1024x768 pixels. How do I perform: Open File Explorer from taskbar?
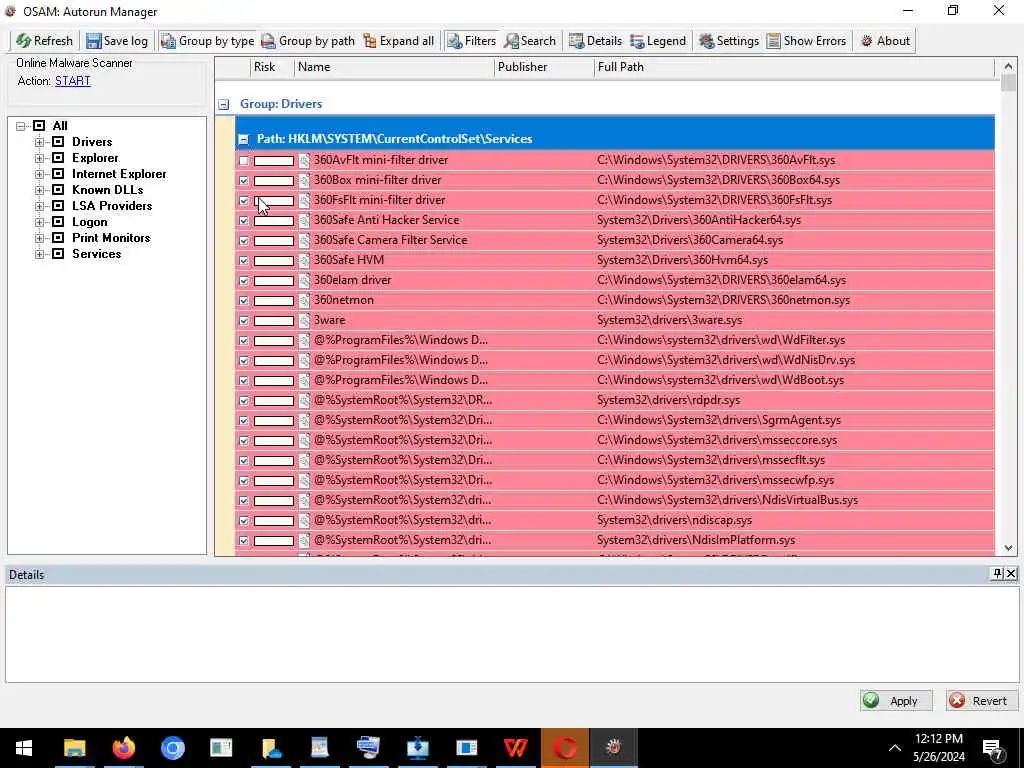click(x=74, y=748)
